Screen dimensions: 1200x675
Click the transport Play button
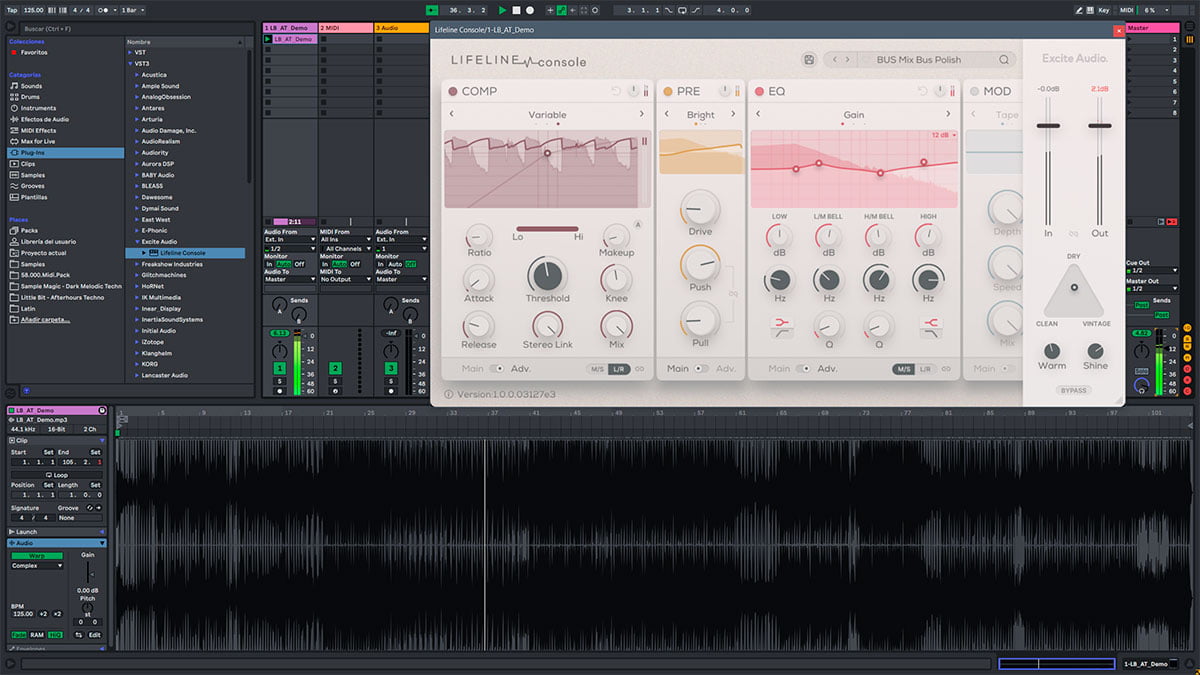[503, 10]
